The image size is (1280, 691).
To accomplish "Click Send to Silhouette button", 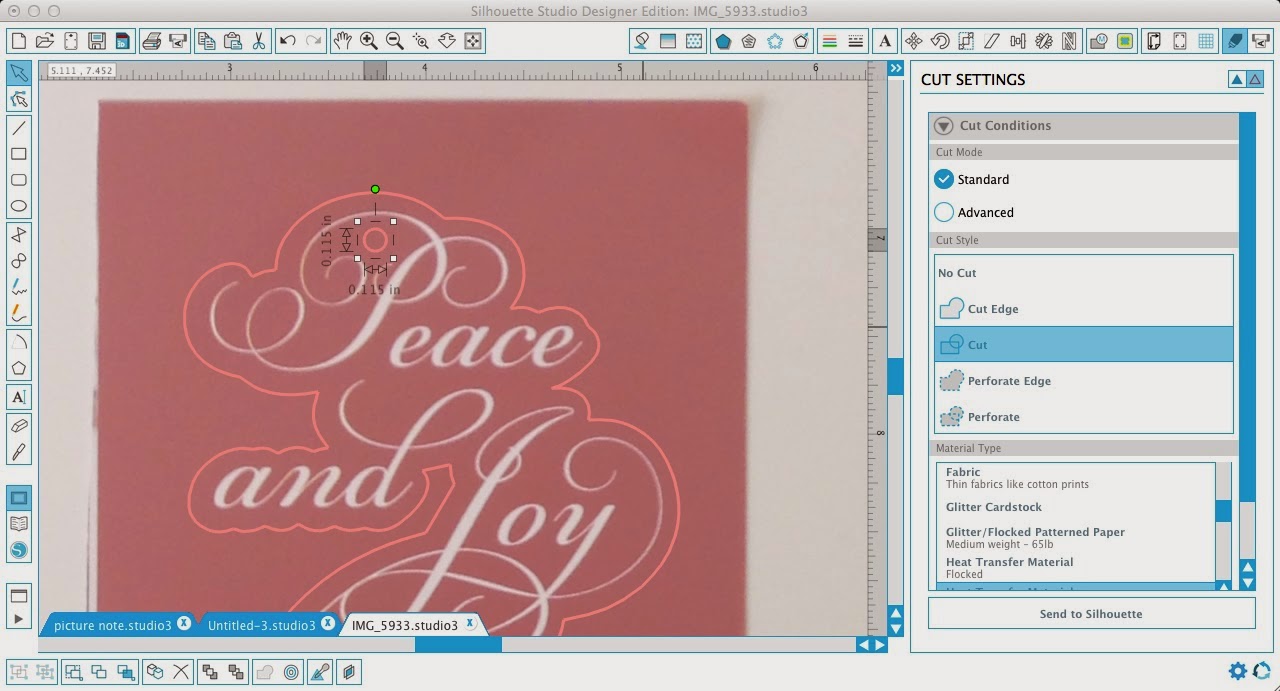I will pyautogui.click(x=1091, y=614).
